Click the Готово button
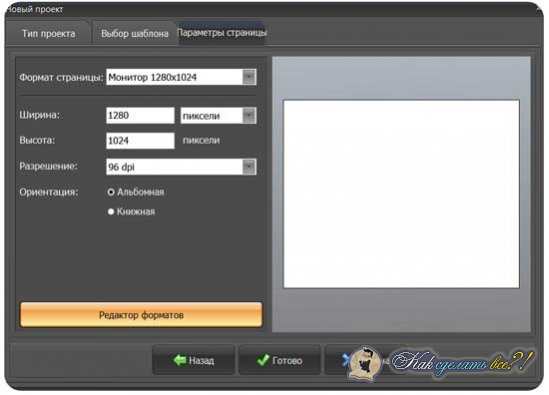Image resolution: width=549 pixels, height=395 pixels. point(279,360)
